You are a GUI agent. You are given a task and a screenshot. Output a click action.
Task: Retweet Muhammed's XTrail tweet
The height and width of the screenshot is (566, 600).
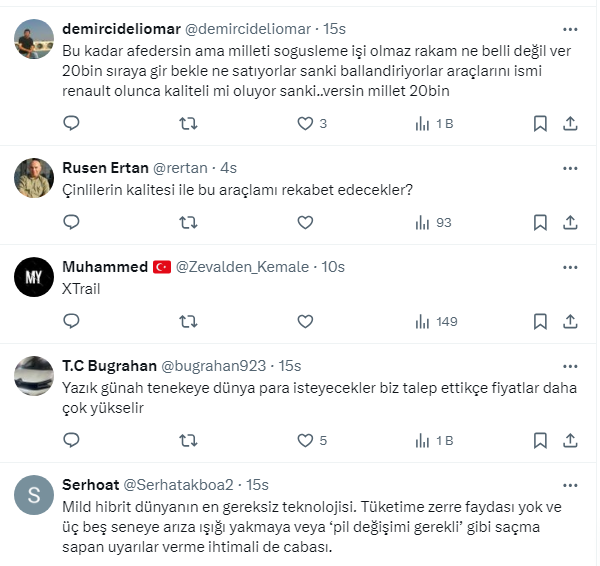click(x=187, y=321)
